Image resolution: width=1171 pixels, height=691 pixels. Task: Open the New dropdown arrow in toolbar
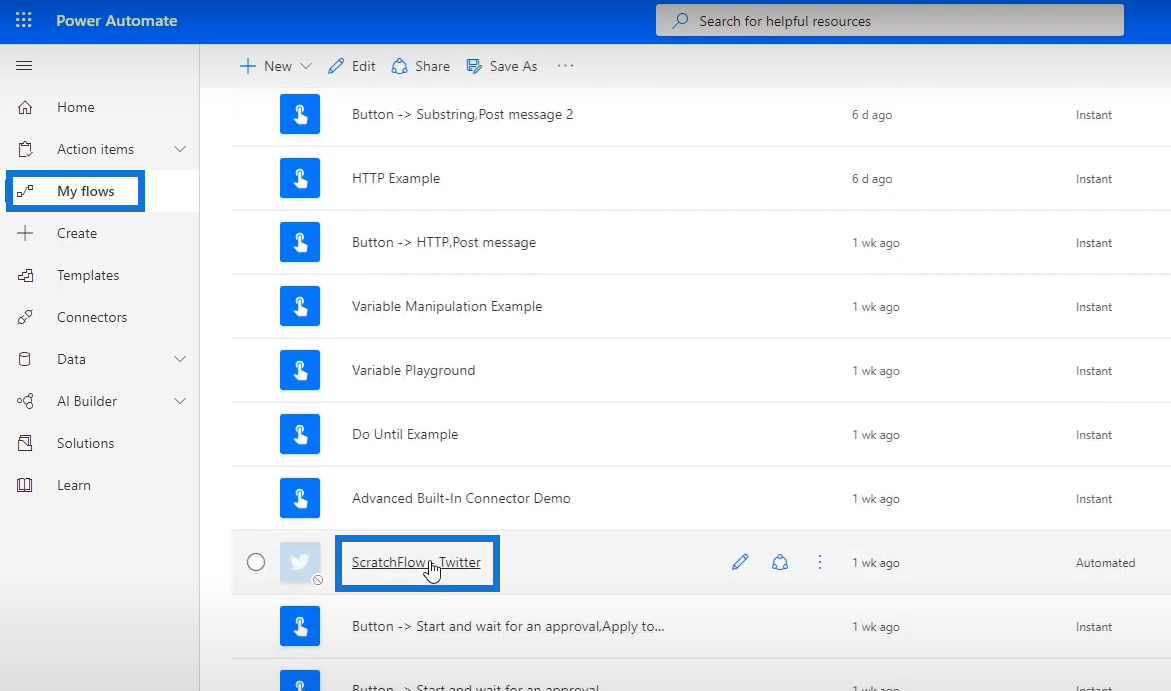tap(305, 66)
